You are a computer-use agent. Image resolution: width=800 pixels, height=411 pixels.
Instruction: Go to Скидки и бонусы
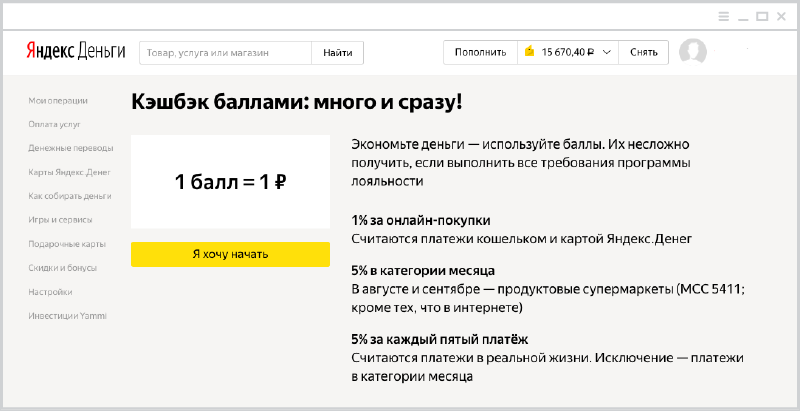(63, 268)
